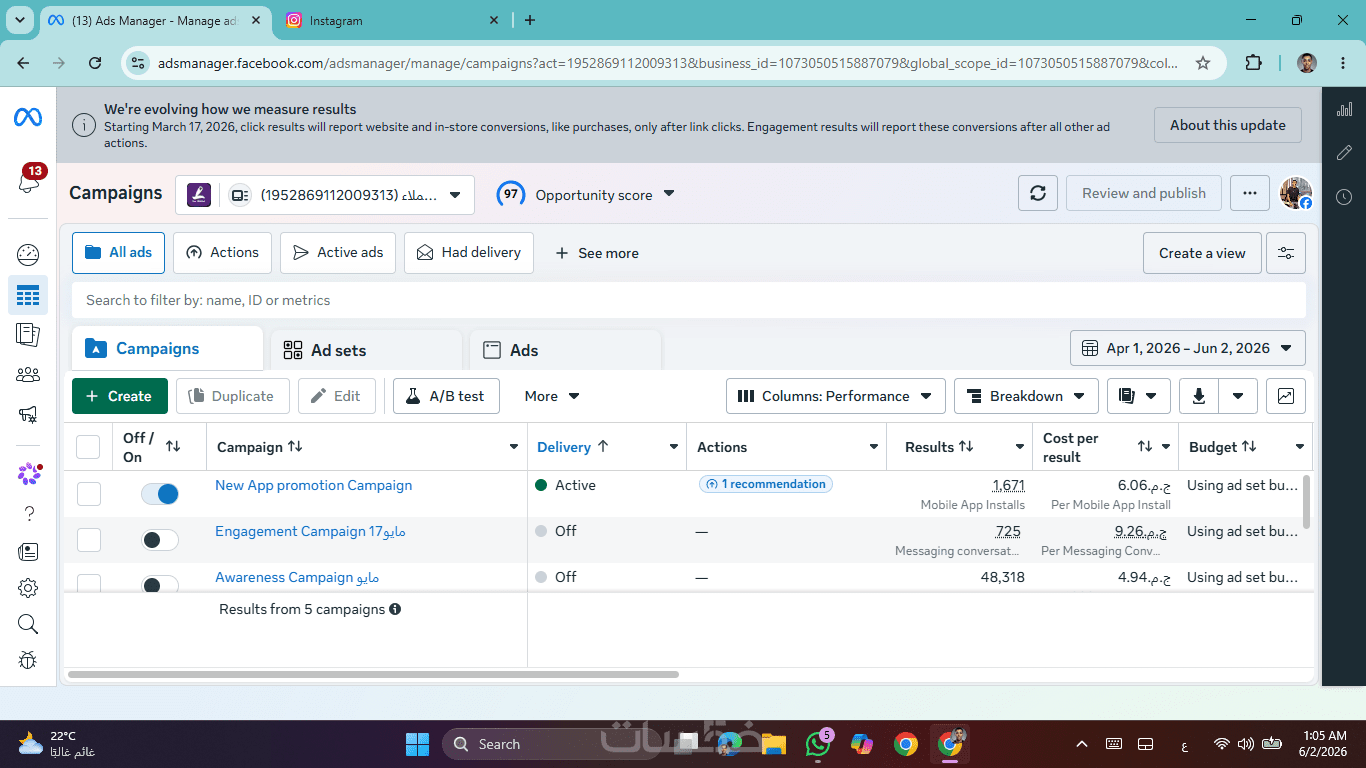Click Create a view button
Screen dimensions: 1366x768
(1202, 253)
